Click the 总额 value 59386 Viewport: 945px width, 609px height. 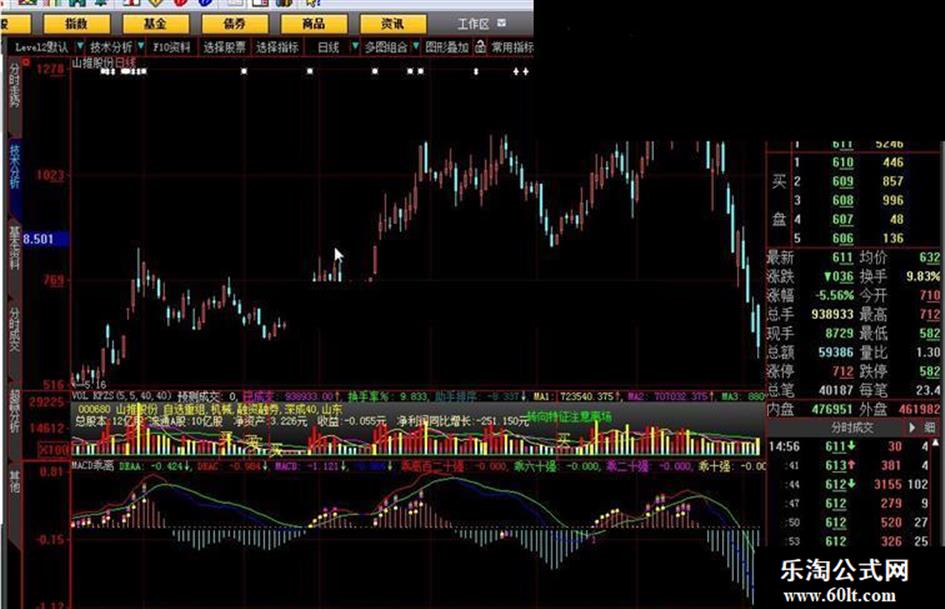pyautogui.click(x=836, y=352)
